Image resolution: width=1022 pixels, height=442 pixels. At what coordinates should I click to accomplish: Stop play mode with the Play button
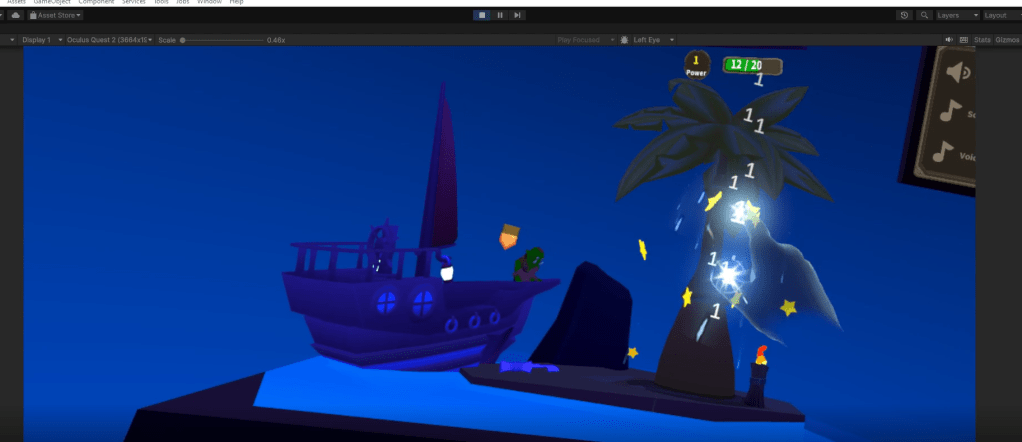click(481, 15)
